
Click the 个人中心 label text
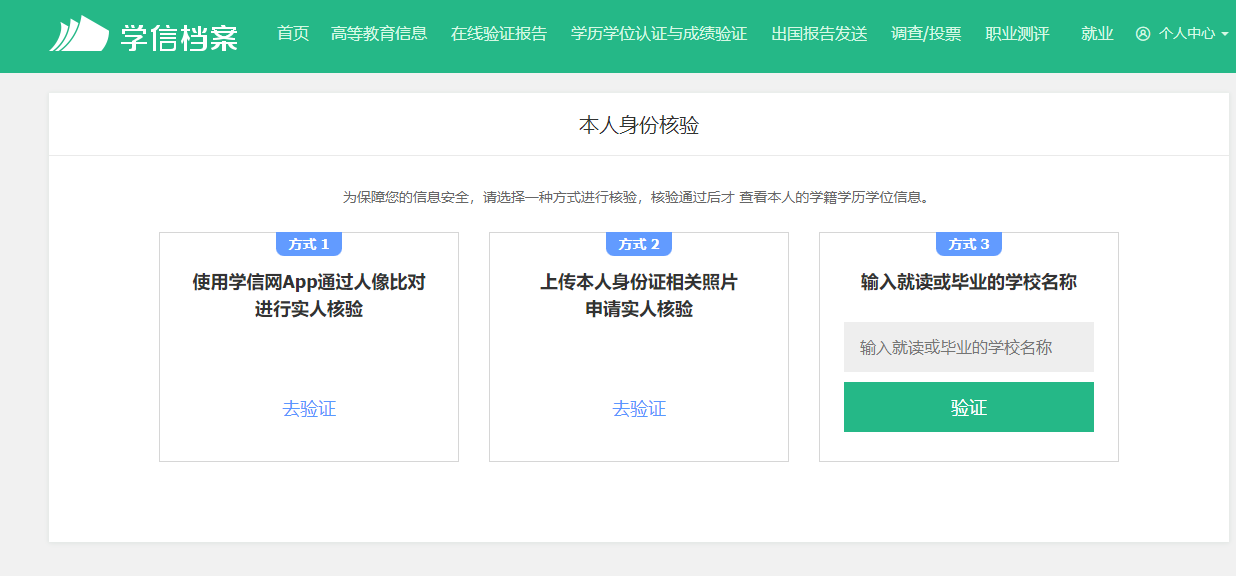(x=1187, y=34)
